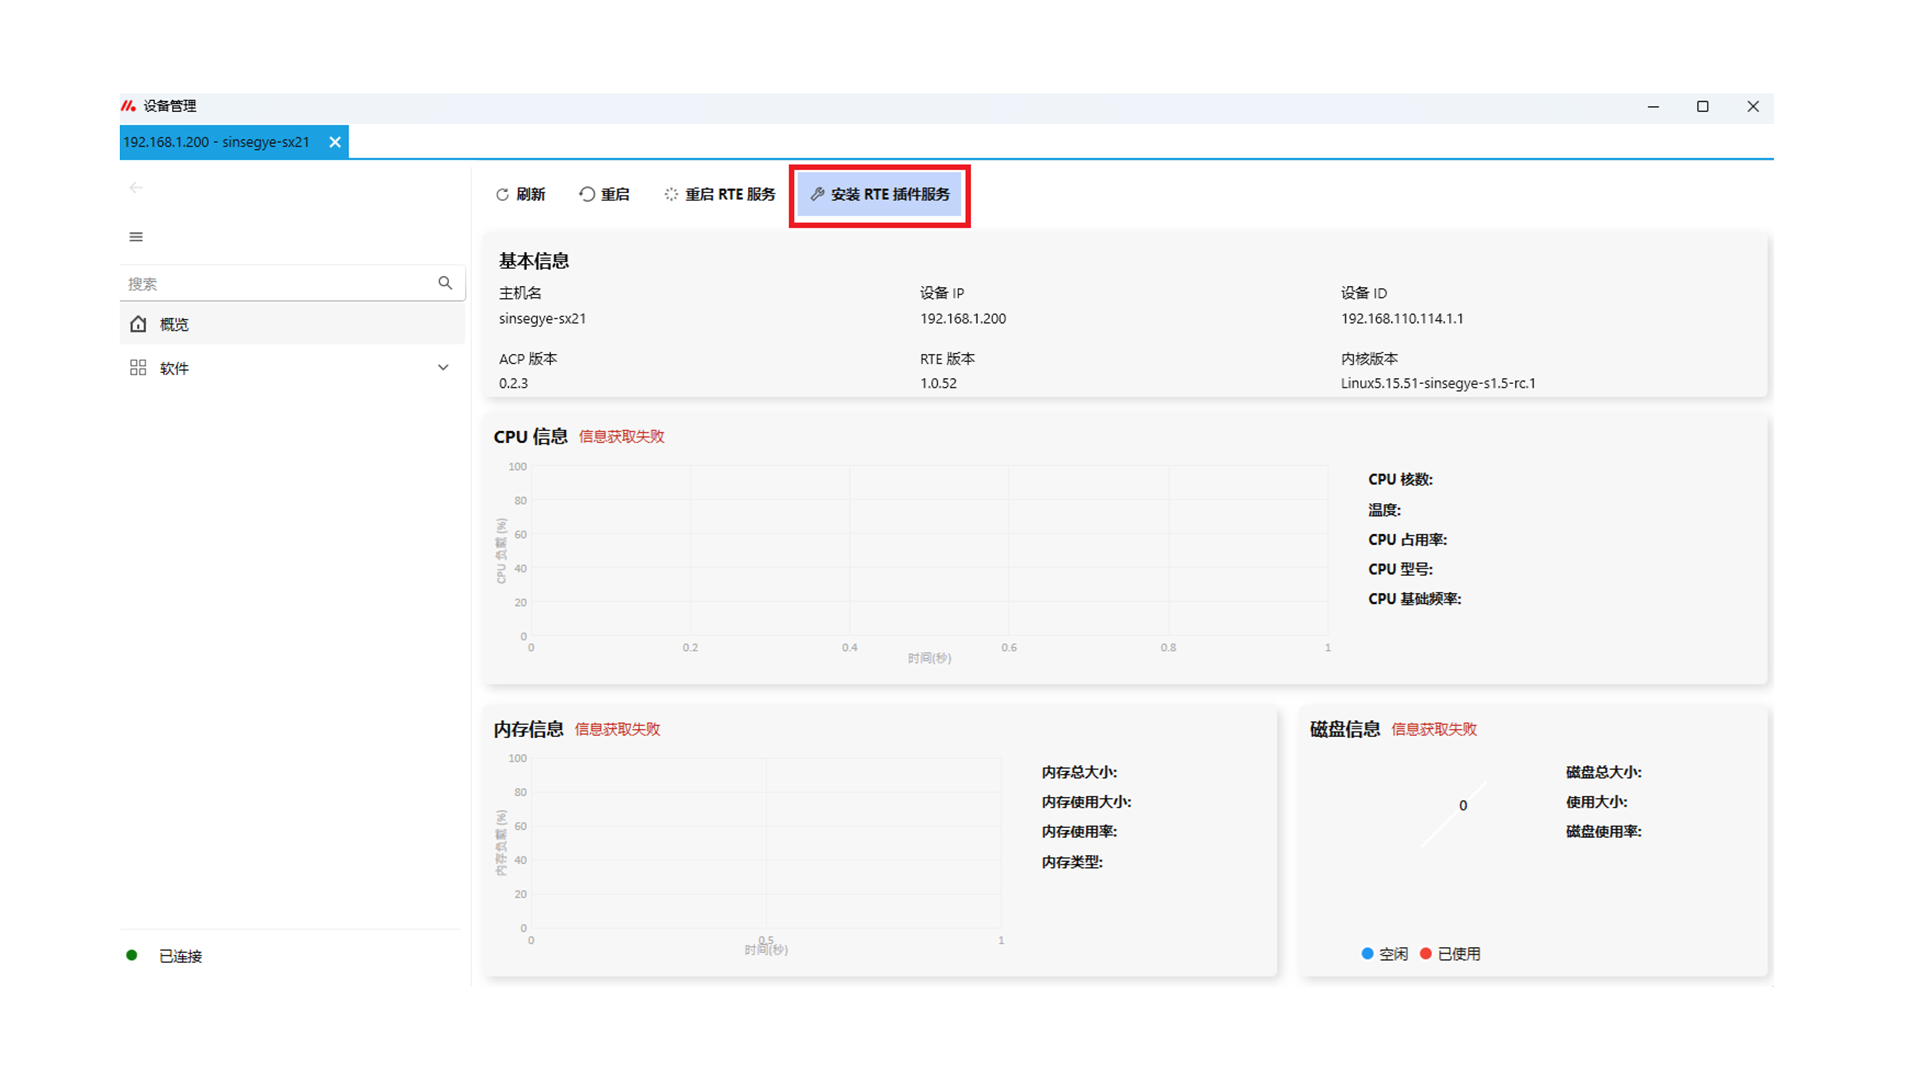Click the reboot (重启) circular arrow icon

tap(587, 194)
